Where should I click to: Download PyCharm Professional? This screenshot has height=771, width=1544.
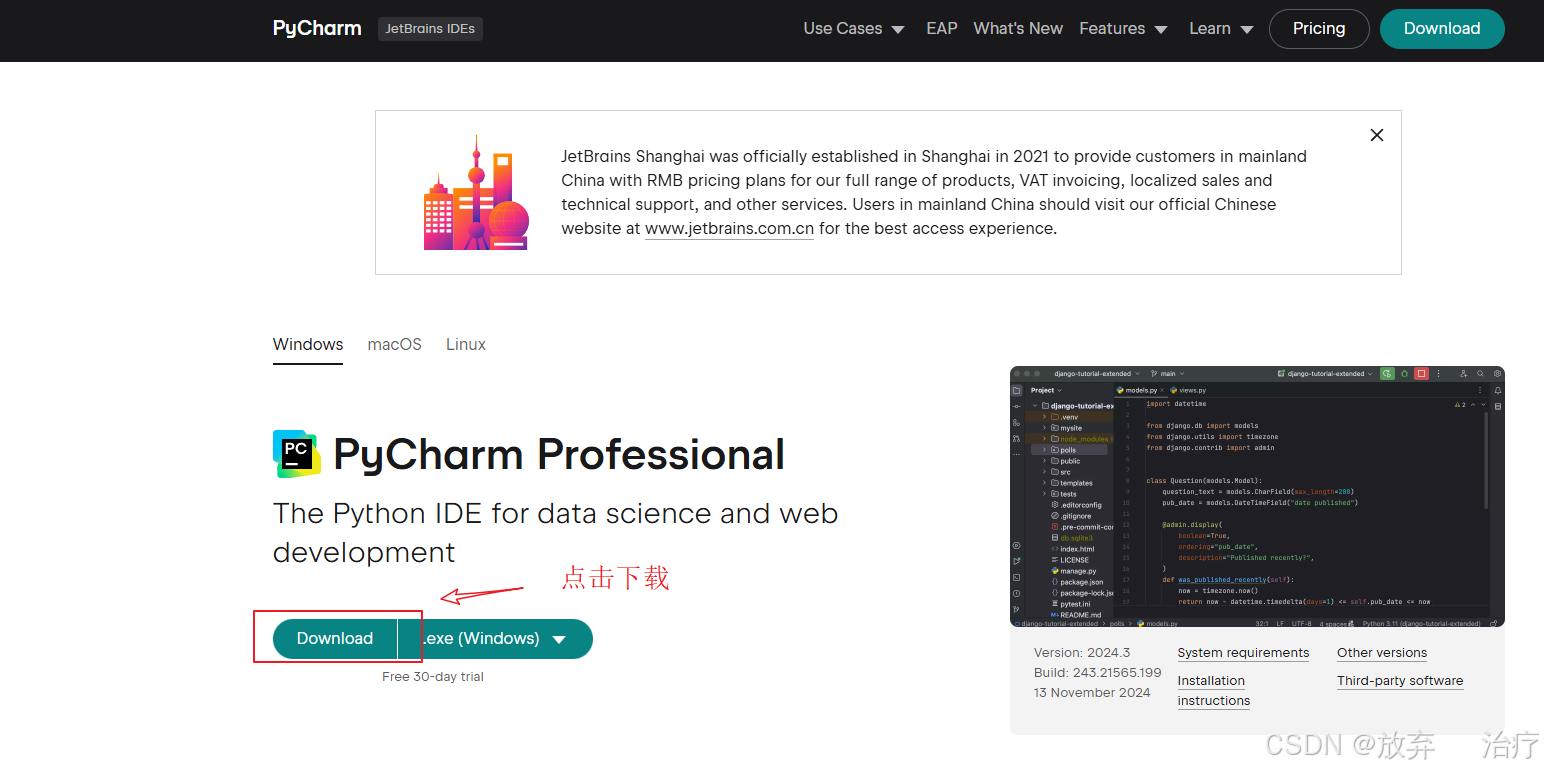pyautogui.click(x=335, y=639)
